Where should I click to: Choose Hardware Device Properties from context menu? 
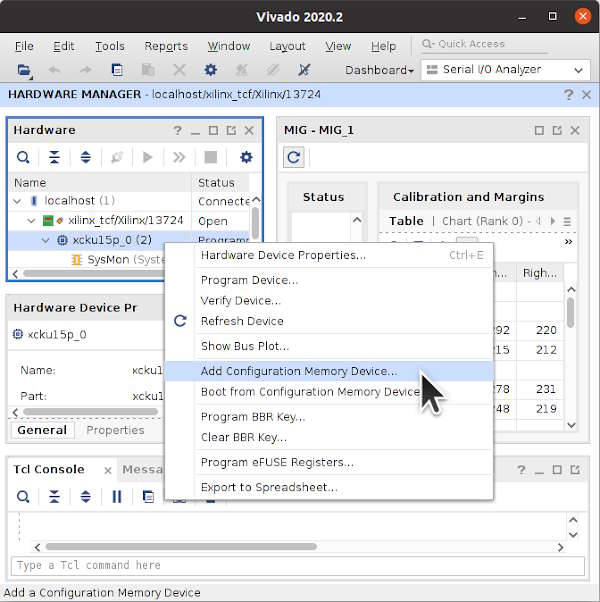click(329, 255)
